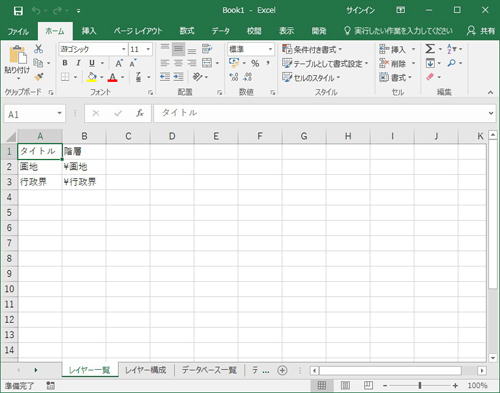Click the AutoSum sigma icon

pyautogui.click(x=430, y=49)
